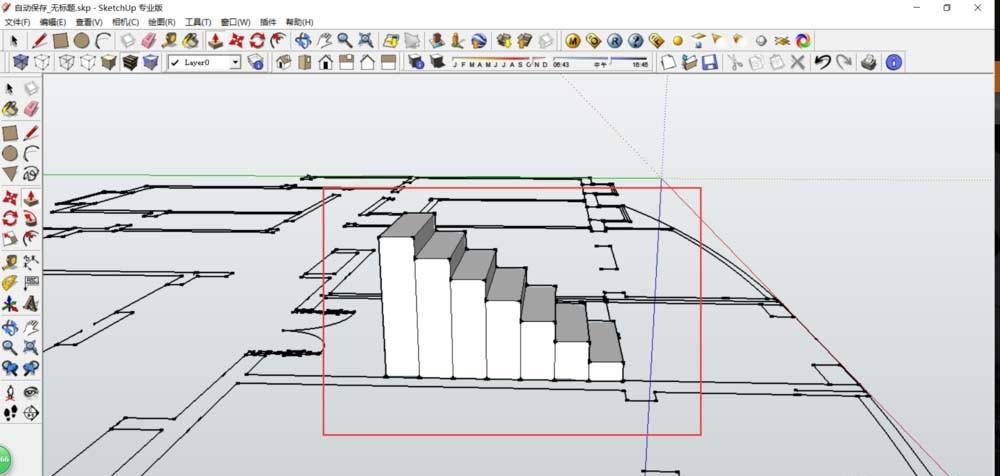Screen dimensions: 1000x476
Task: Choose the Text label tool
Action: pos(31,283)
